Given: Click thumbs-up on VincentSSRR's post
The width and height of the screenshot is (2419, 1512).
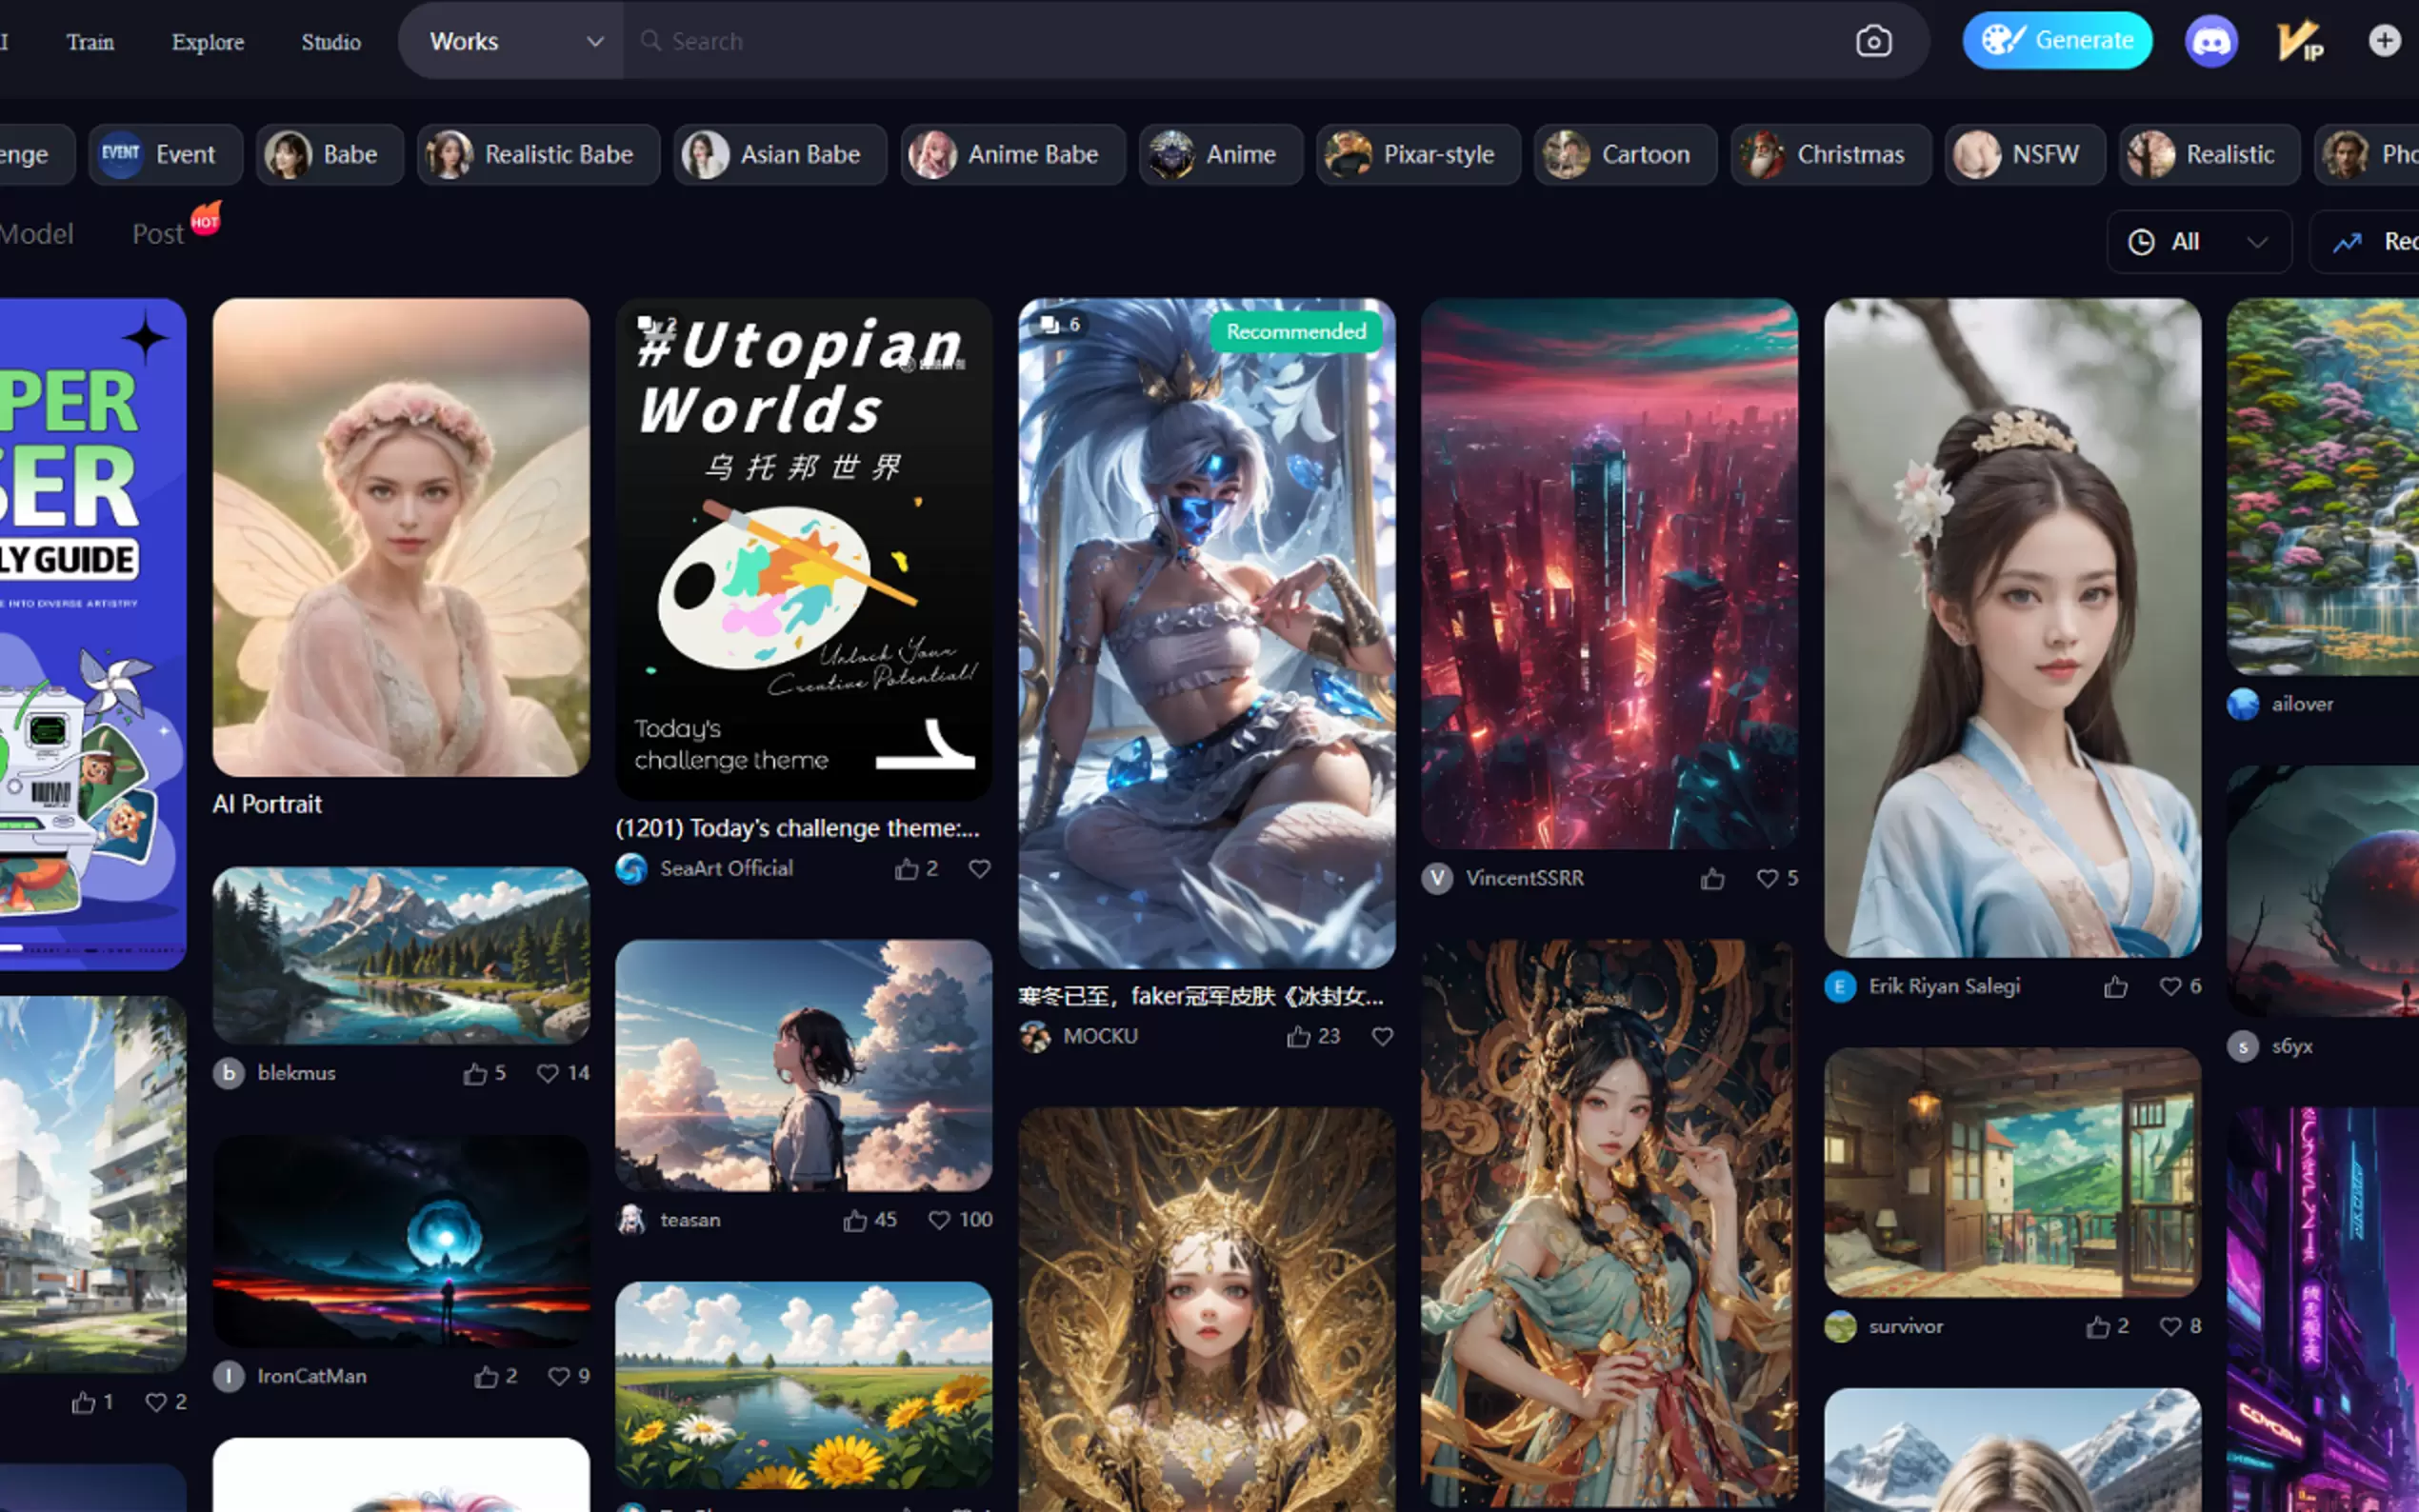Looking at the screenshot, I should click(x=1712, y=879).
